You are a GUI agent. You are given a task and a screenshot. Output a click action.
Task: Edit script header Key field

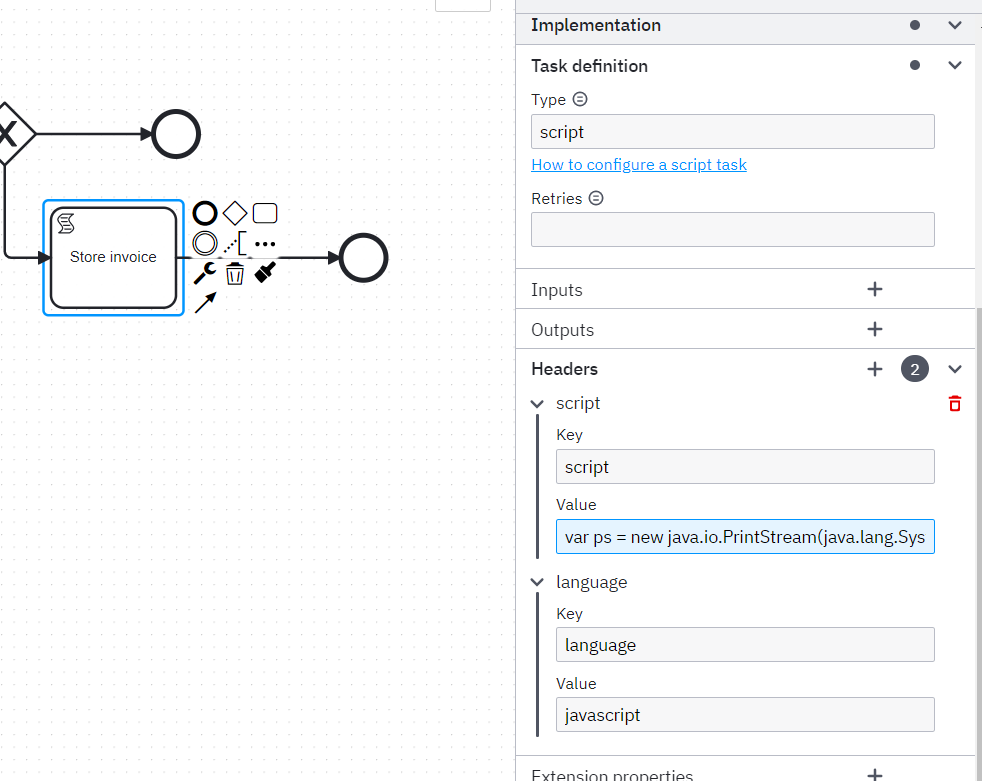coord(745,467)
